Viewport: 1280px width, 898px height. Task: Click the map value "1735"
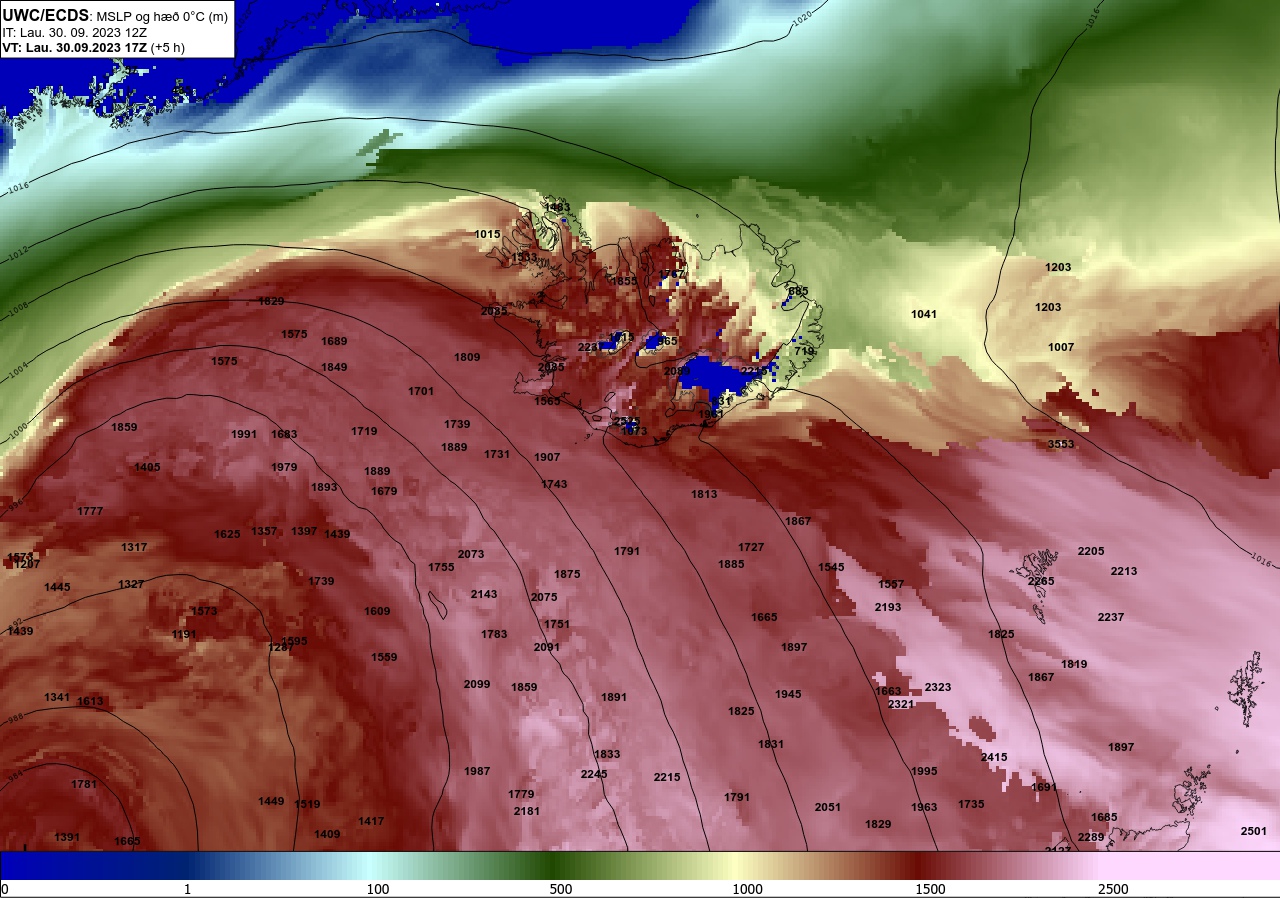pyautogui.click(x=971, y=804)
